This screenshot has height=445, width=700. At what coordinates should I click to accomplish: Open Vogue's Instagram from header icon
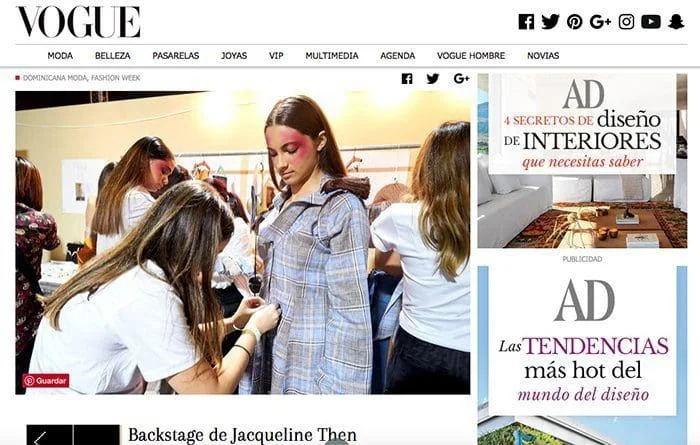[x=626, y=21]
